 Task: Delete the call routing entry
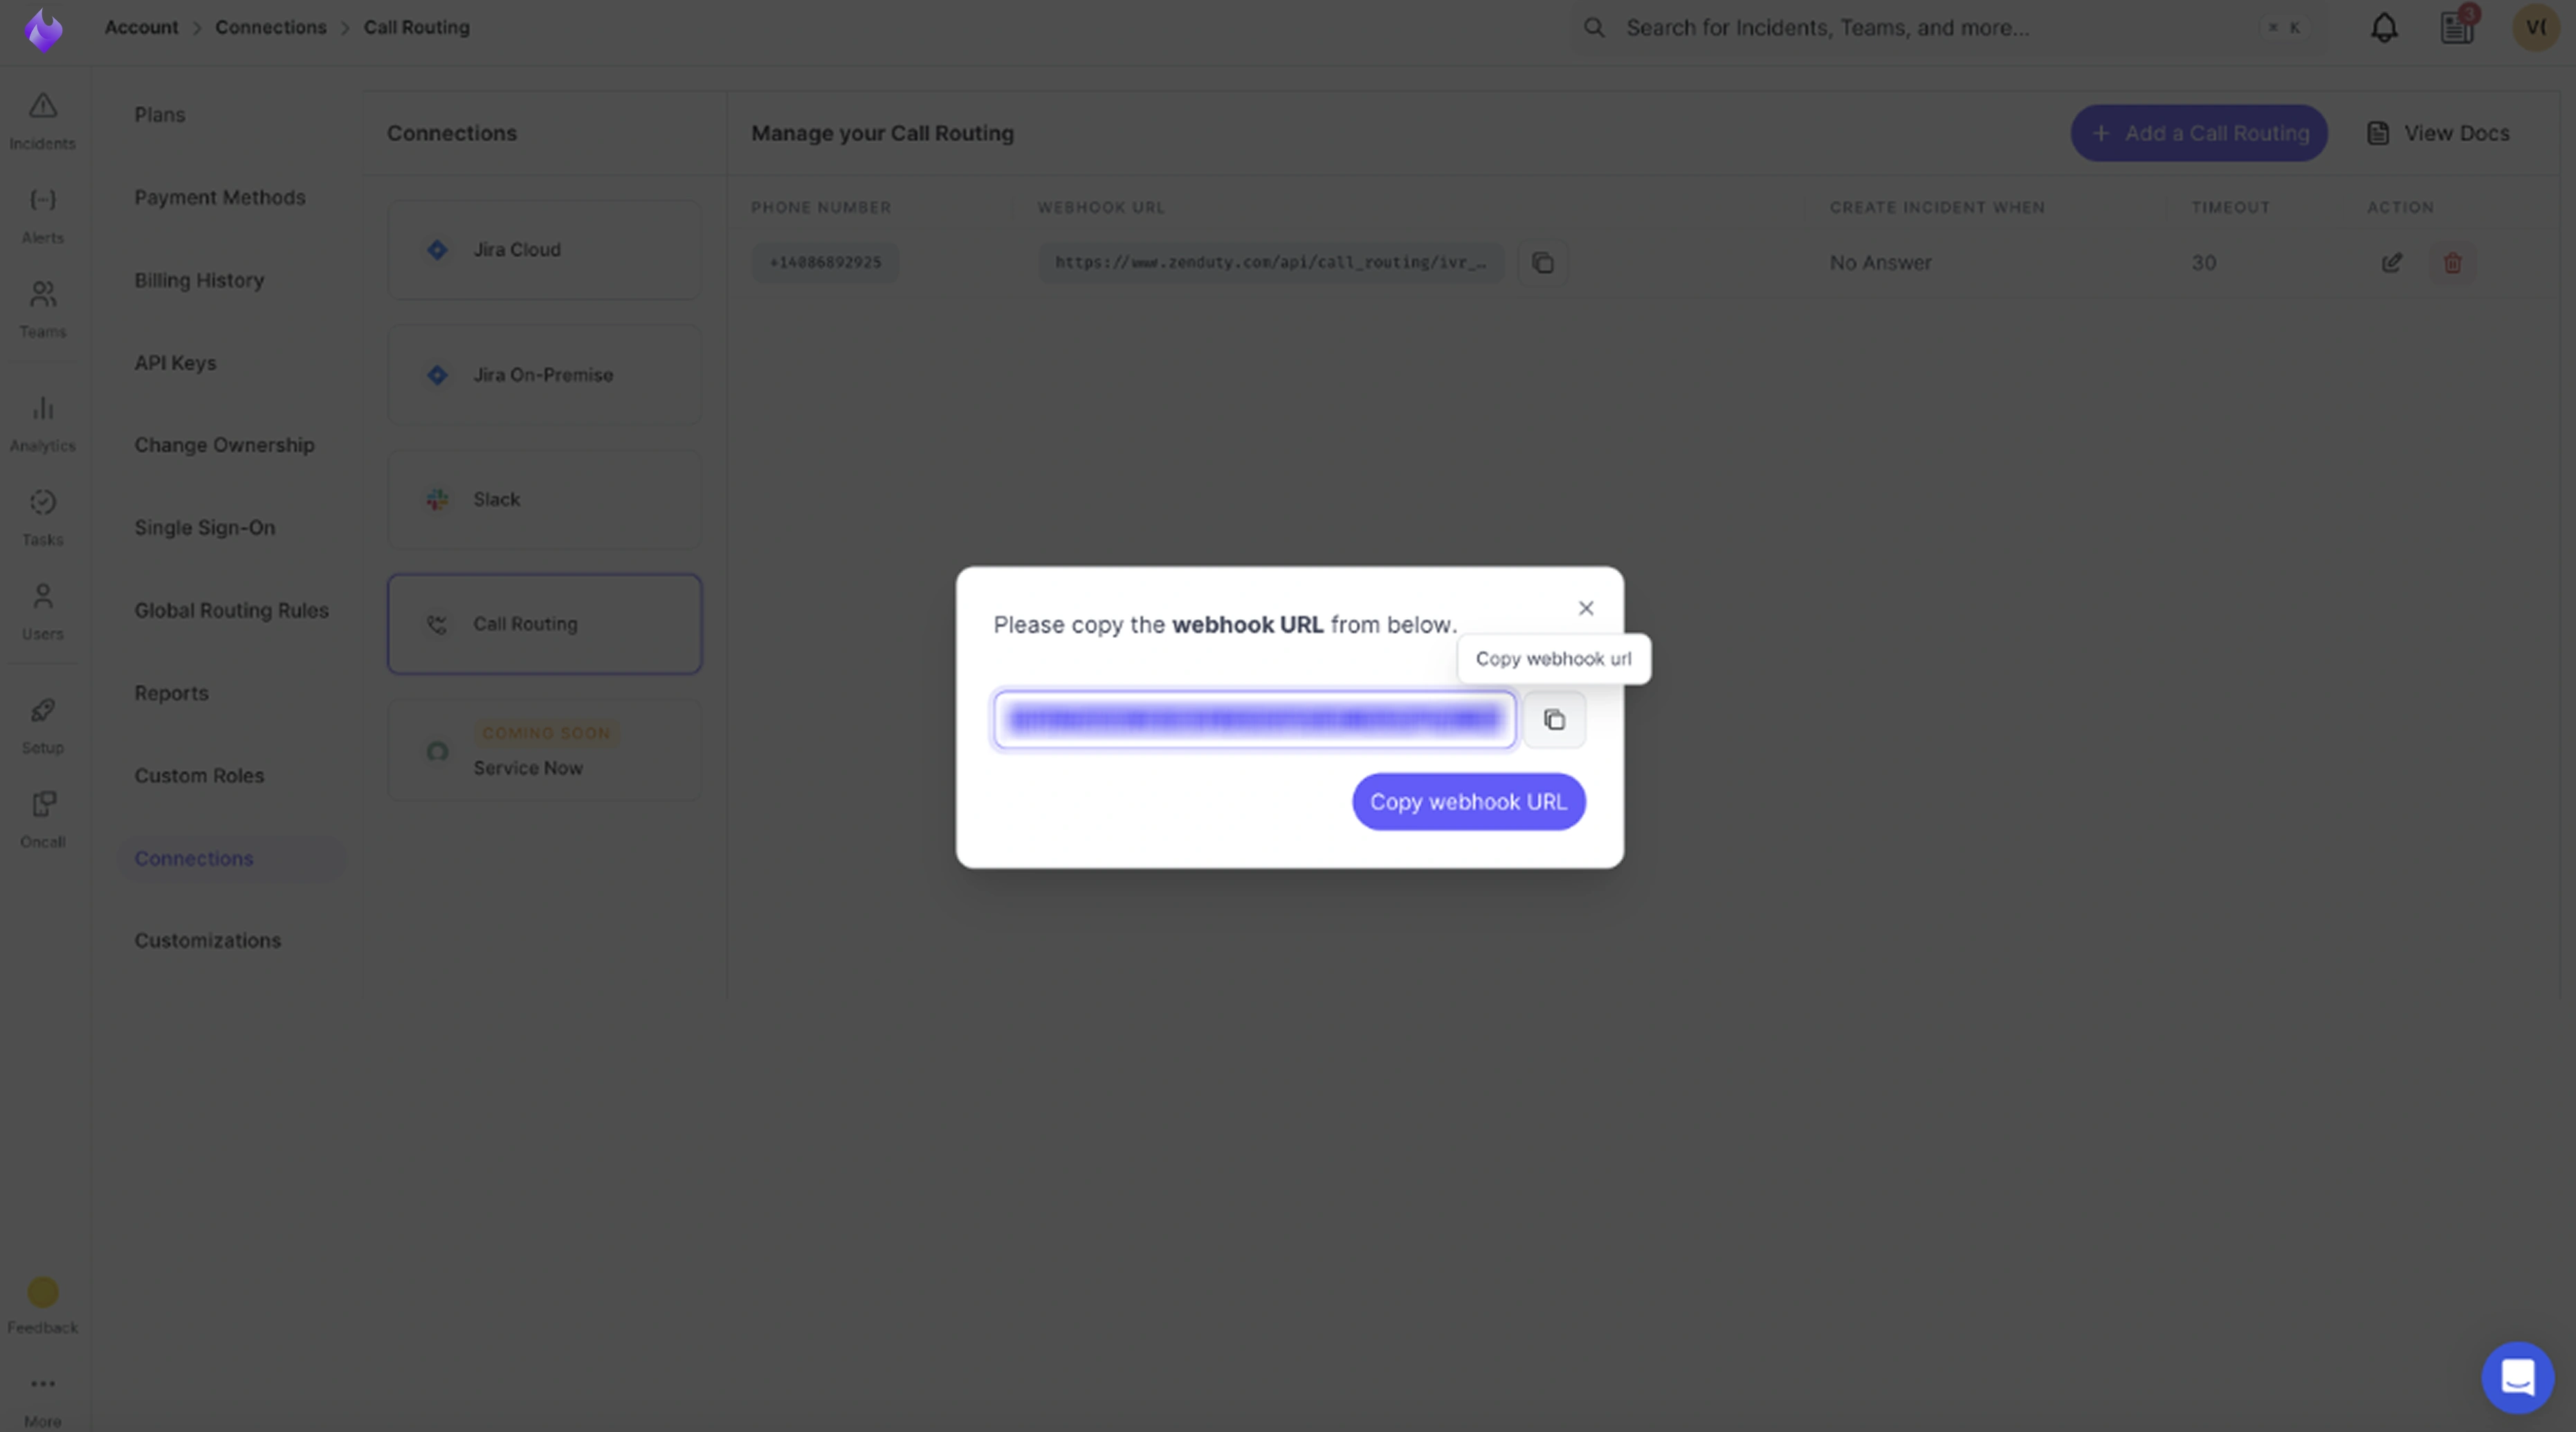[x=2452, y=263]
